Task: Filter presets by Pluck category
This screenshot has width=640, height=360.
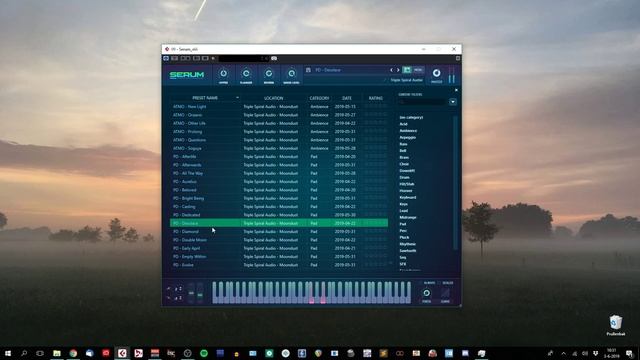Action: pos(404,237)
